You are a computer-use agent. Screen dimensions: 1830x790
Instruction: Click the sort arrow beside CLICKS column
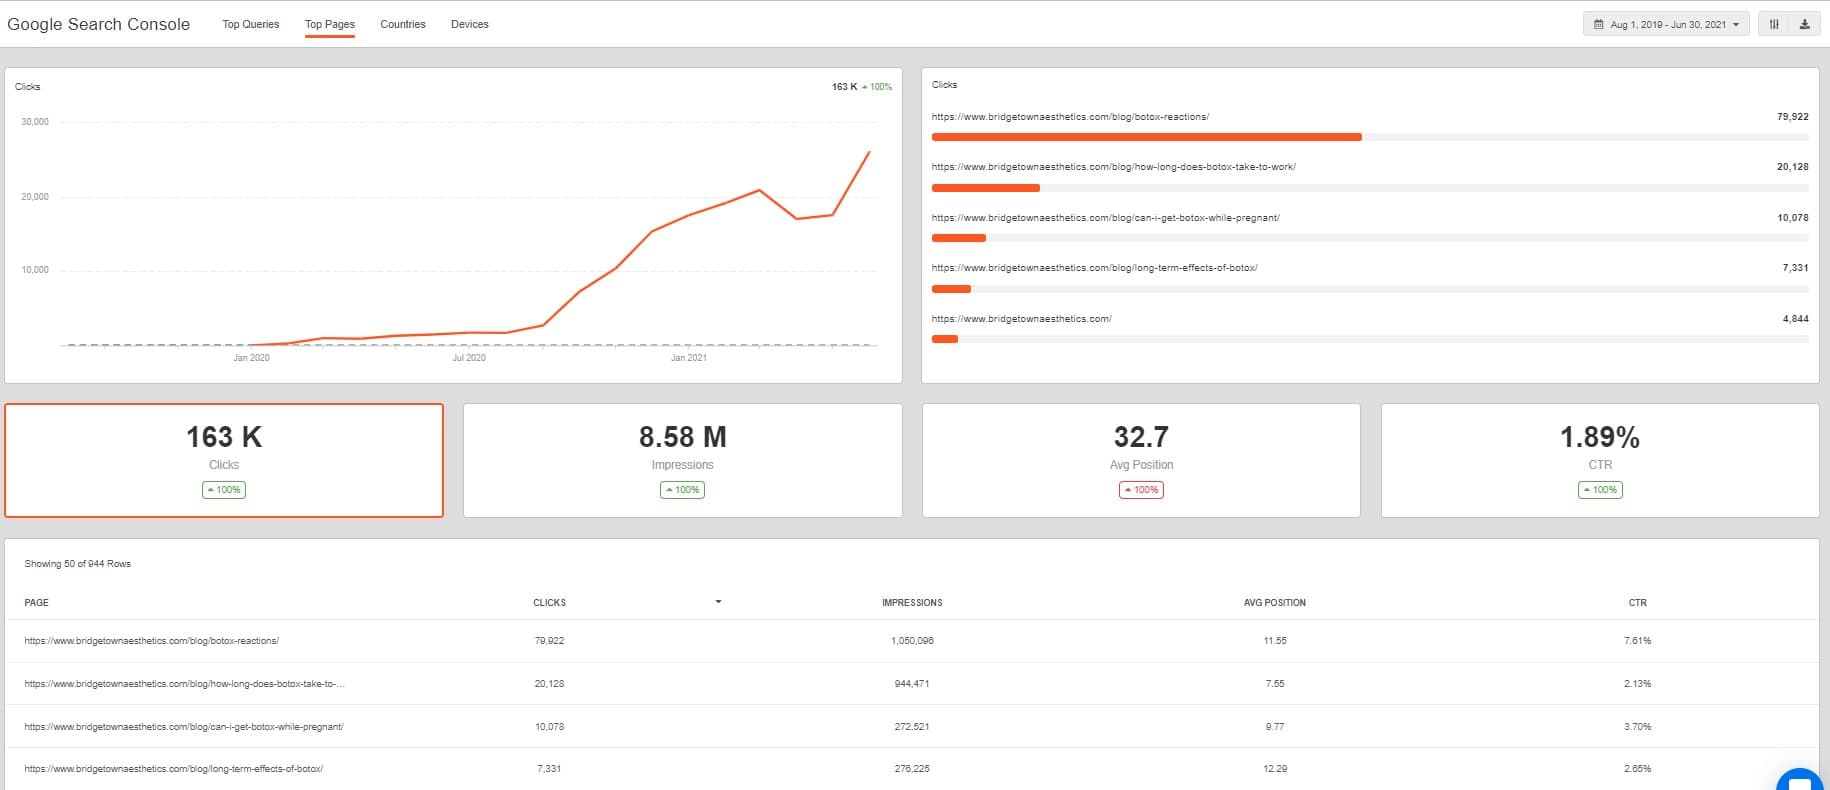(x=718, y=602)
